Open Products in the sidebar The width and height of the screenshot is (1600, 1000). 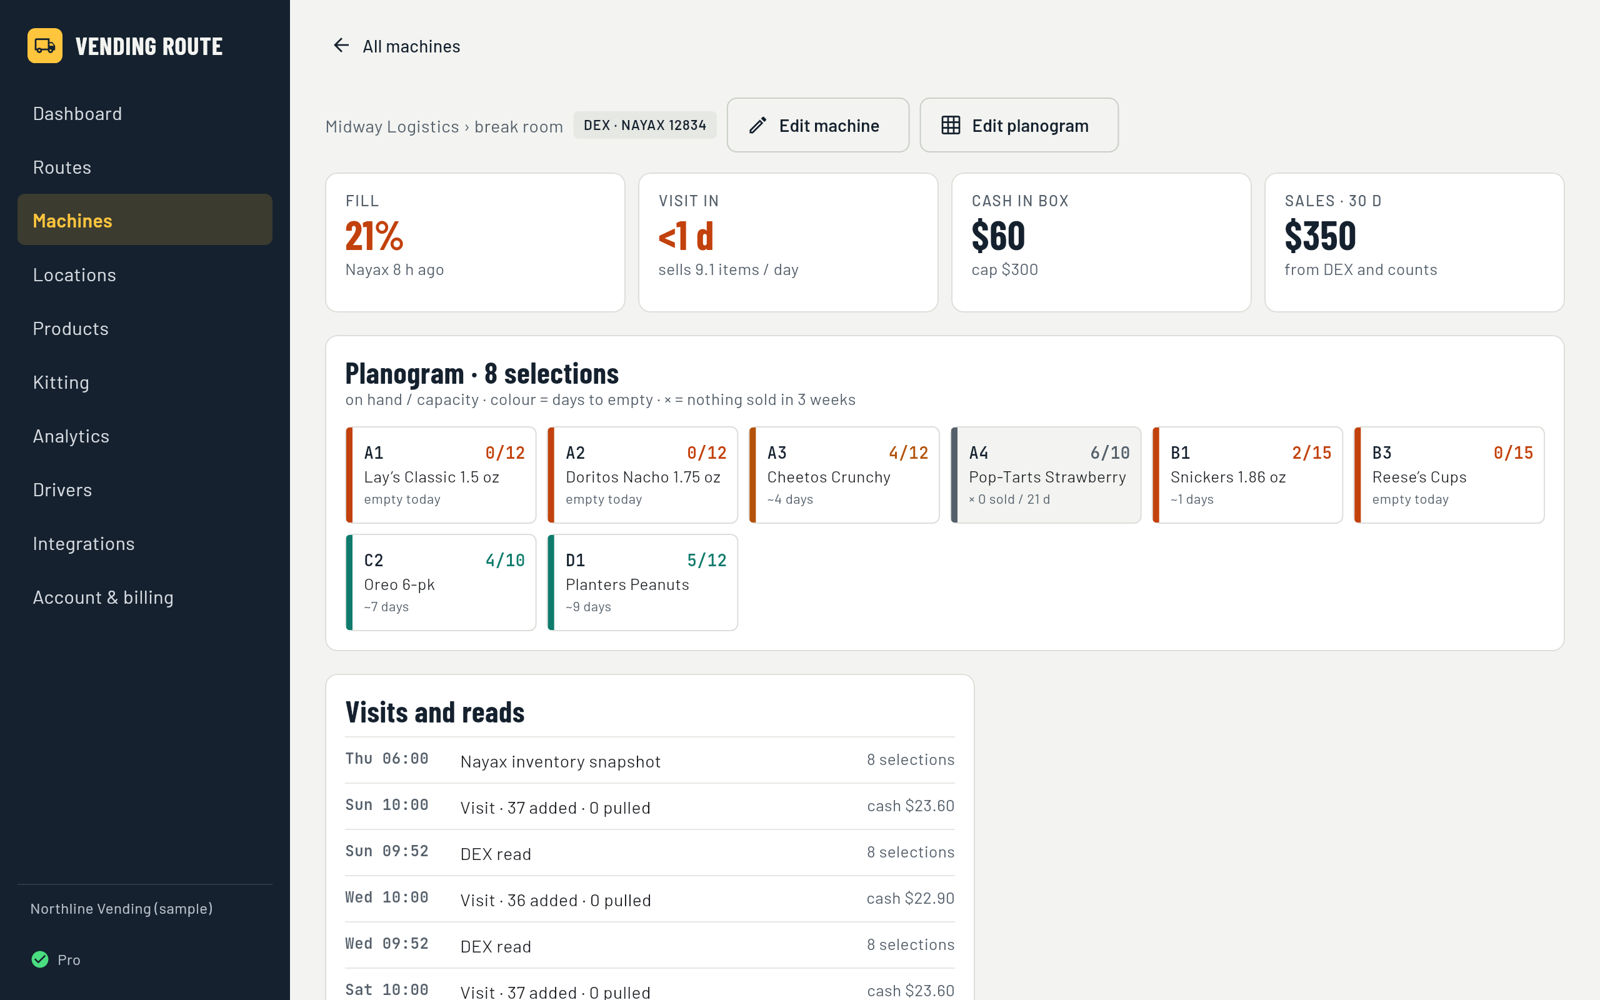coord(145,328)
